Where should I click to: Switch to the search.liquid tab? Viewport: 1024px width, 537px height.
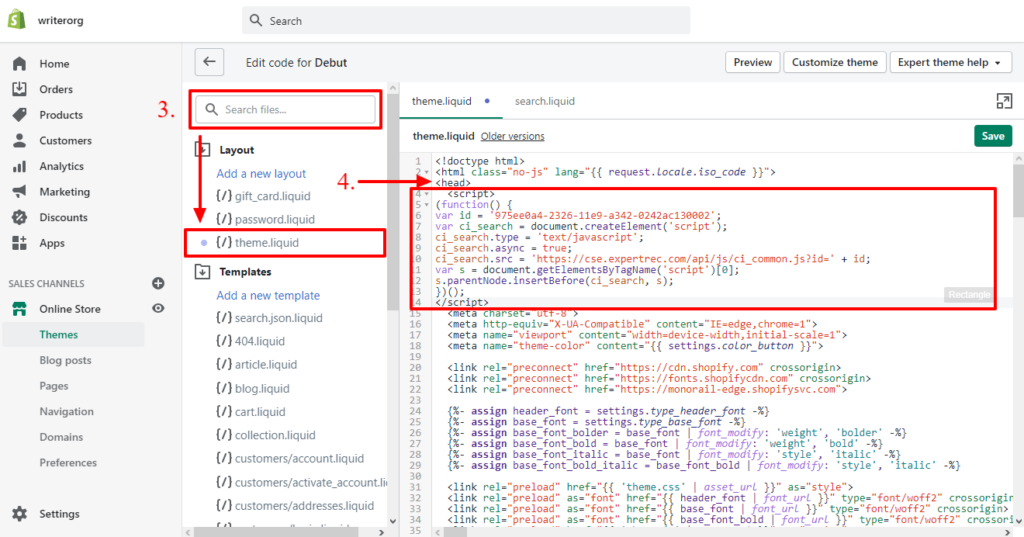click(x=545, y=101)
